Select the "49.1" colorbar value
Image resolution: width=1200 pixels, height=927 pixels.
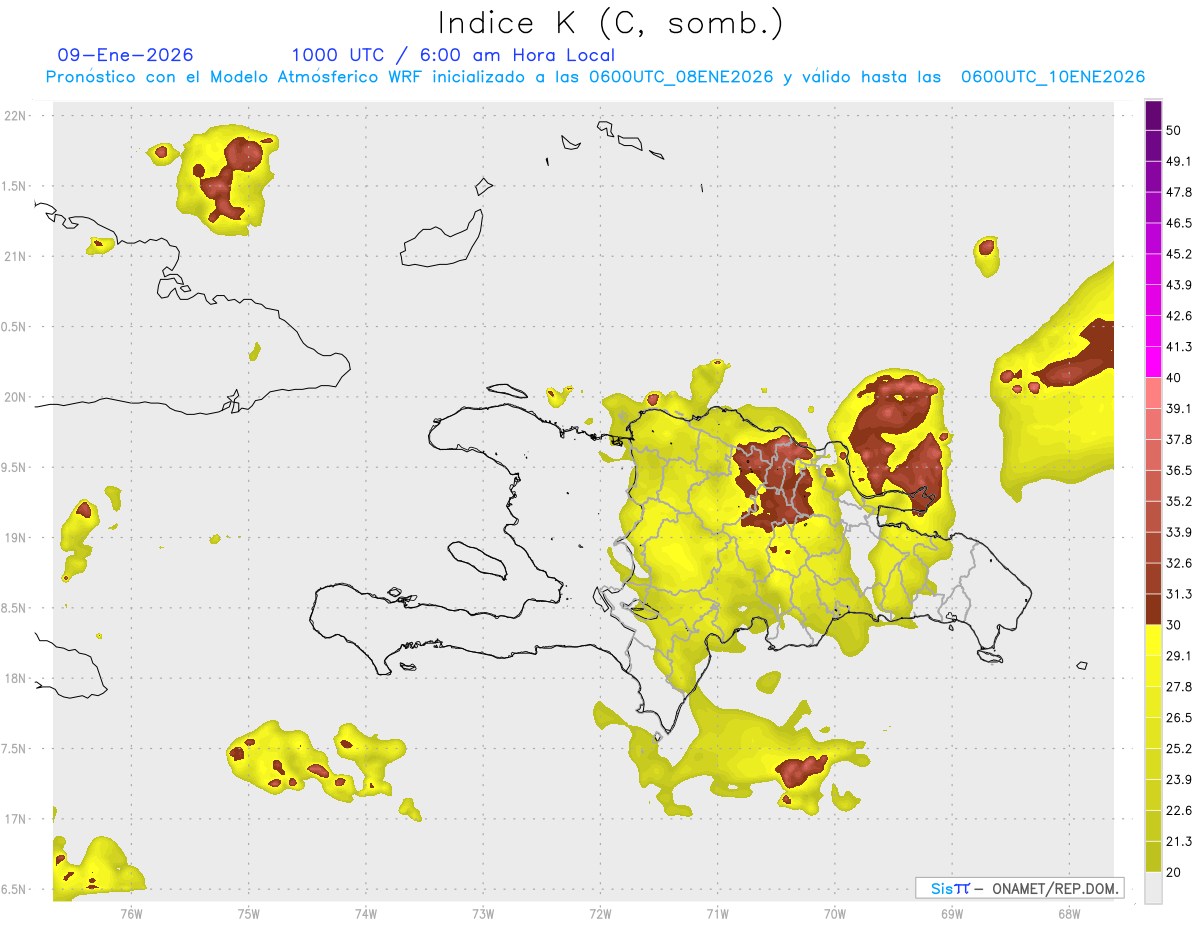pos(1179,161)
